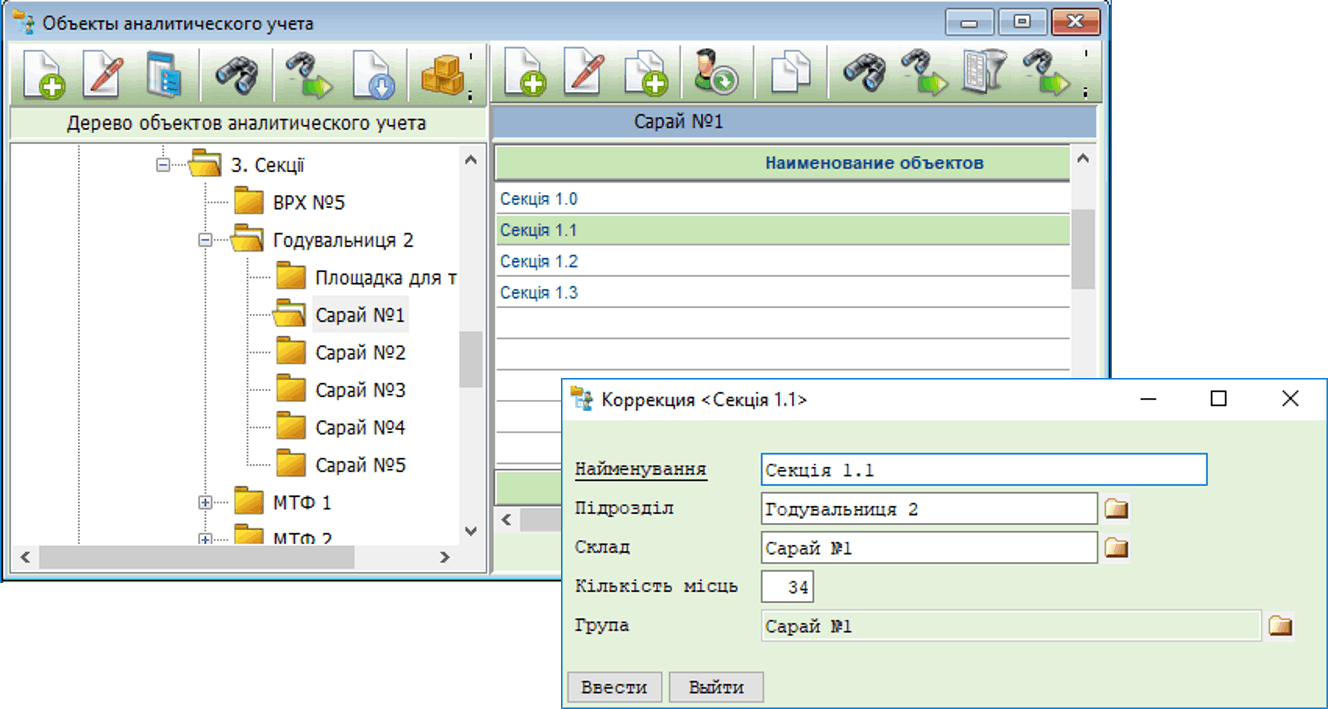This screenshot has width=1328, height=709.
Task: Click the 'Кількість місць' number field
Action: coord(787,588)
